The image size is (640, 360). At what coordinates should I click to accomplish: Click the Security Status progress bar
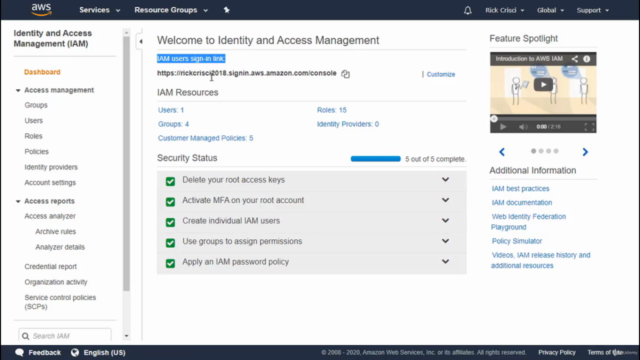(x=376, y=159)
